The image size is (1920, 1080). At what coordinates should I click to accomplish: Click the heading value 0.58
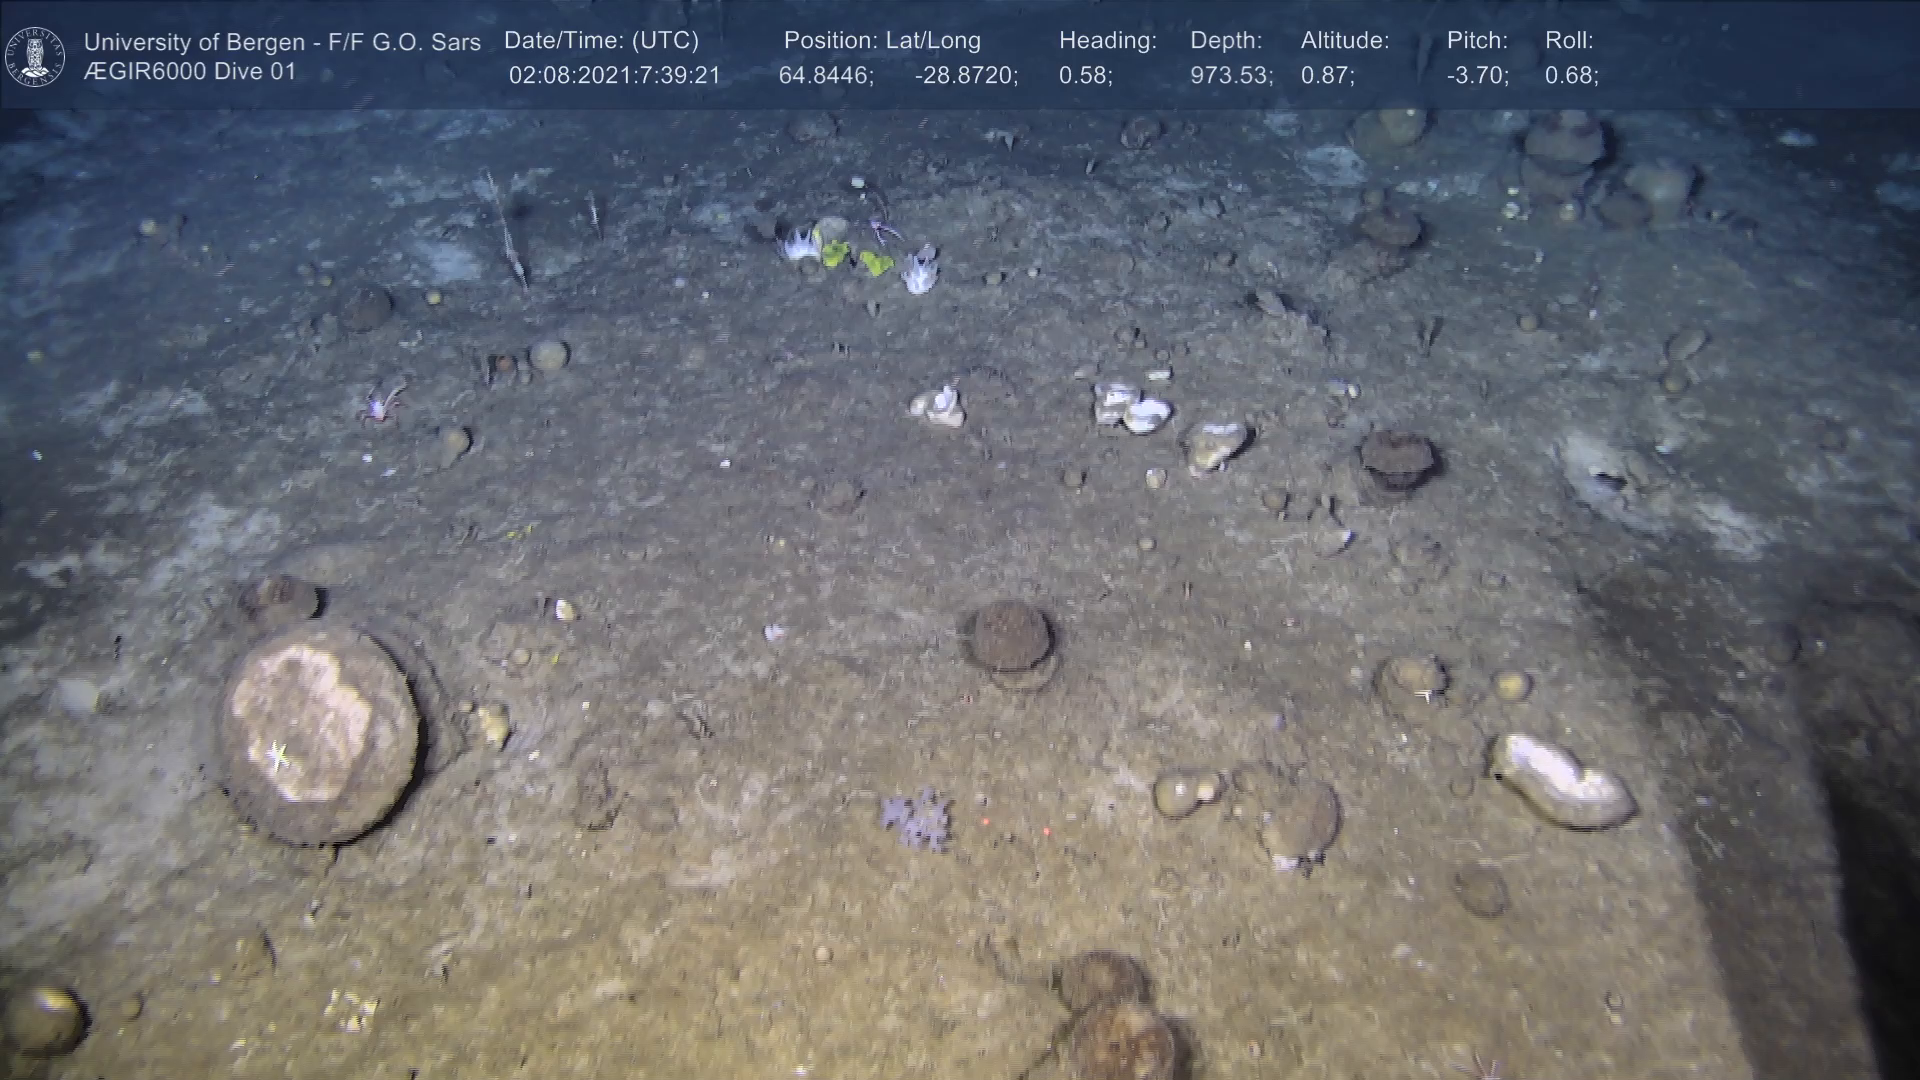click(x=1085, y=76)
